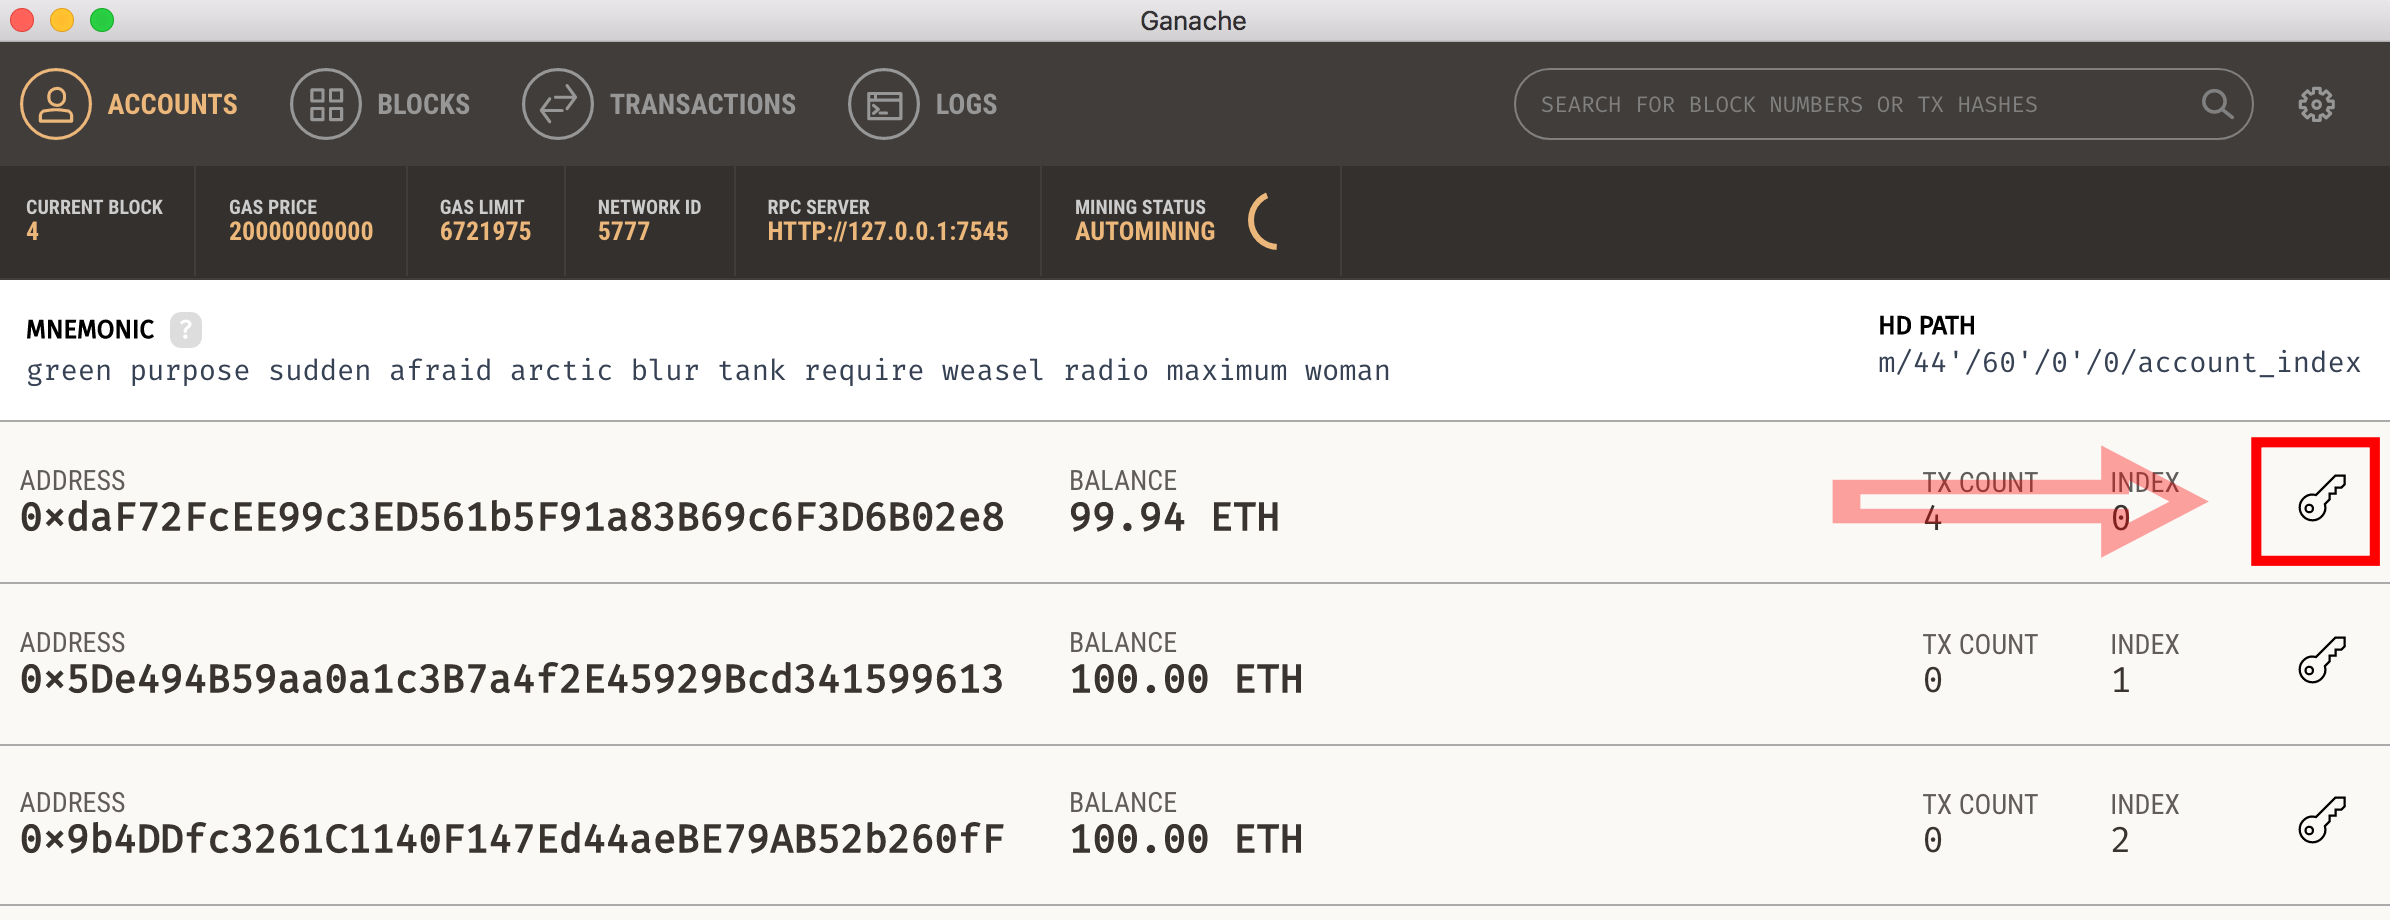This screenshot has height=920, width=2390.
Task: Select address 0x5De494B59aa0a1c3B7a4f2E45929Bcd341599613
Action: [x=512, y=680]
